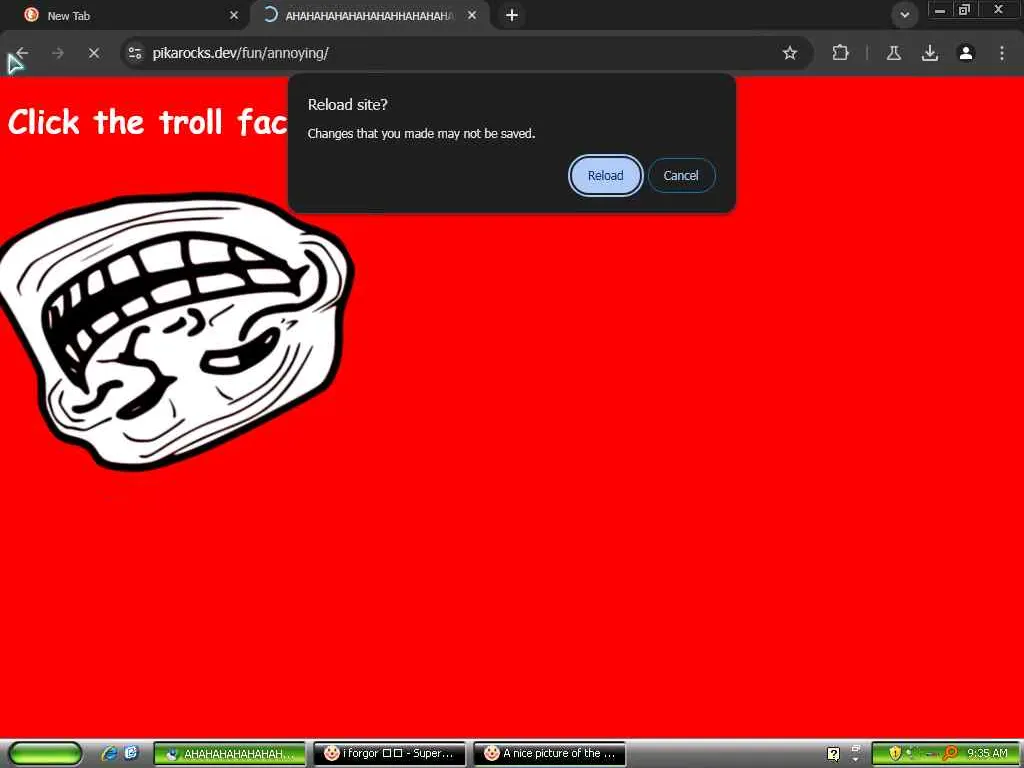Go forward to next page

pyautogui.click(x=57, y=53)
